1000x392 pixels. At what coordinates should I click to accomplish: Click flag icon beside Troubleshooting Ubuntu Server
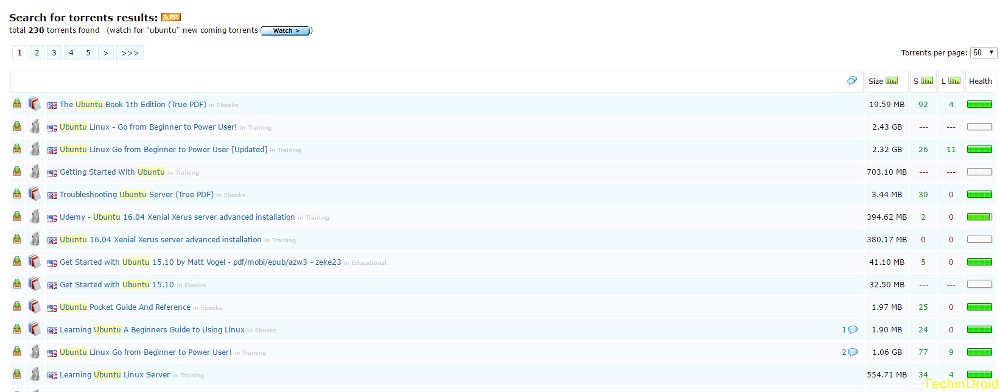[52, 195]
